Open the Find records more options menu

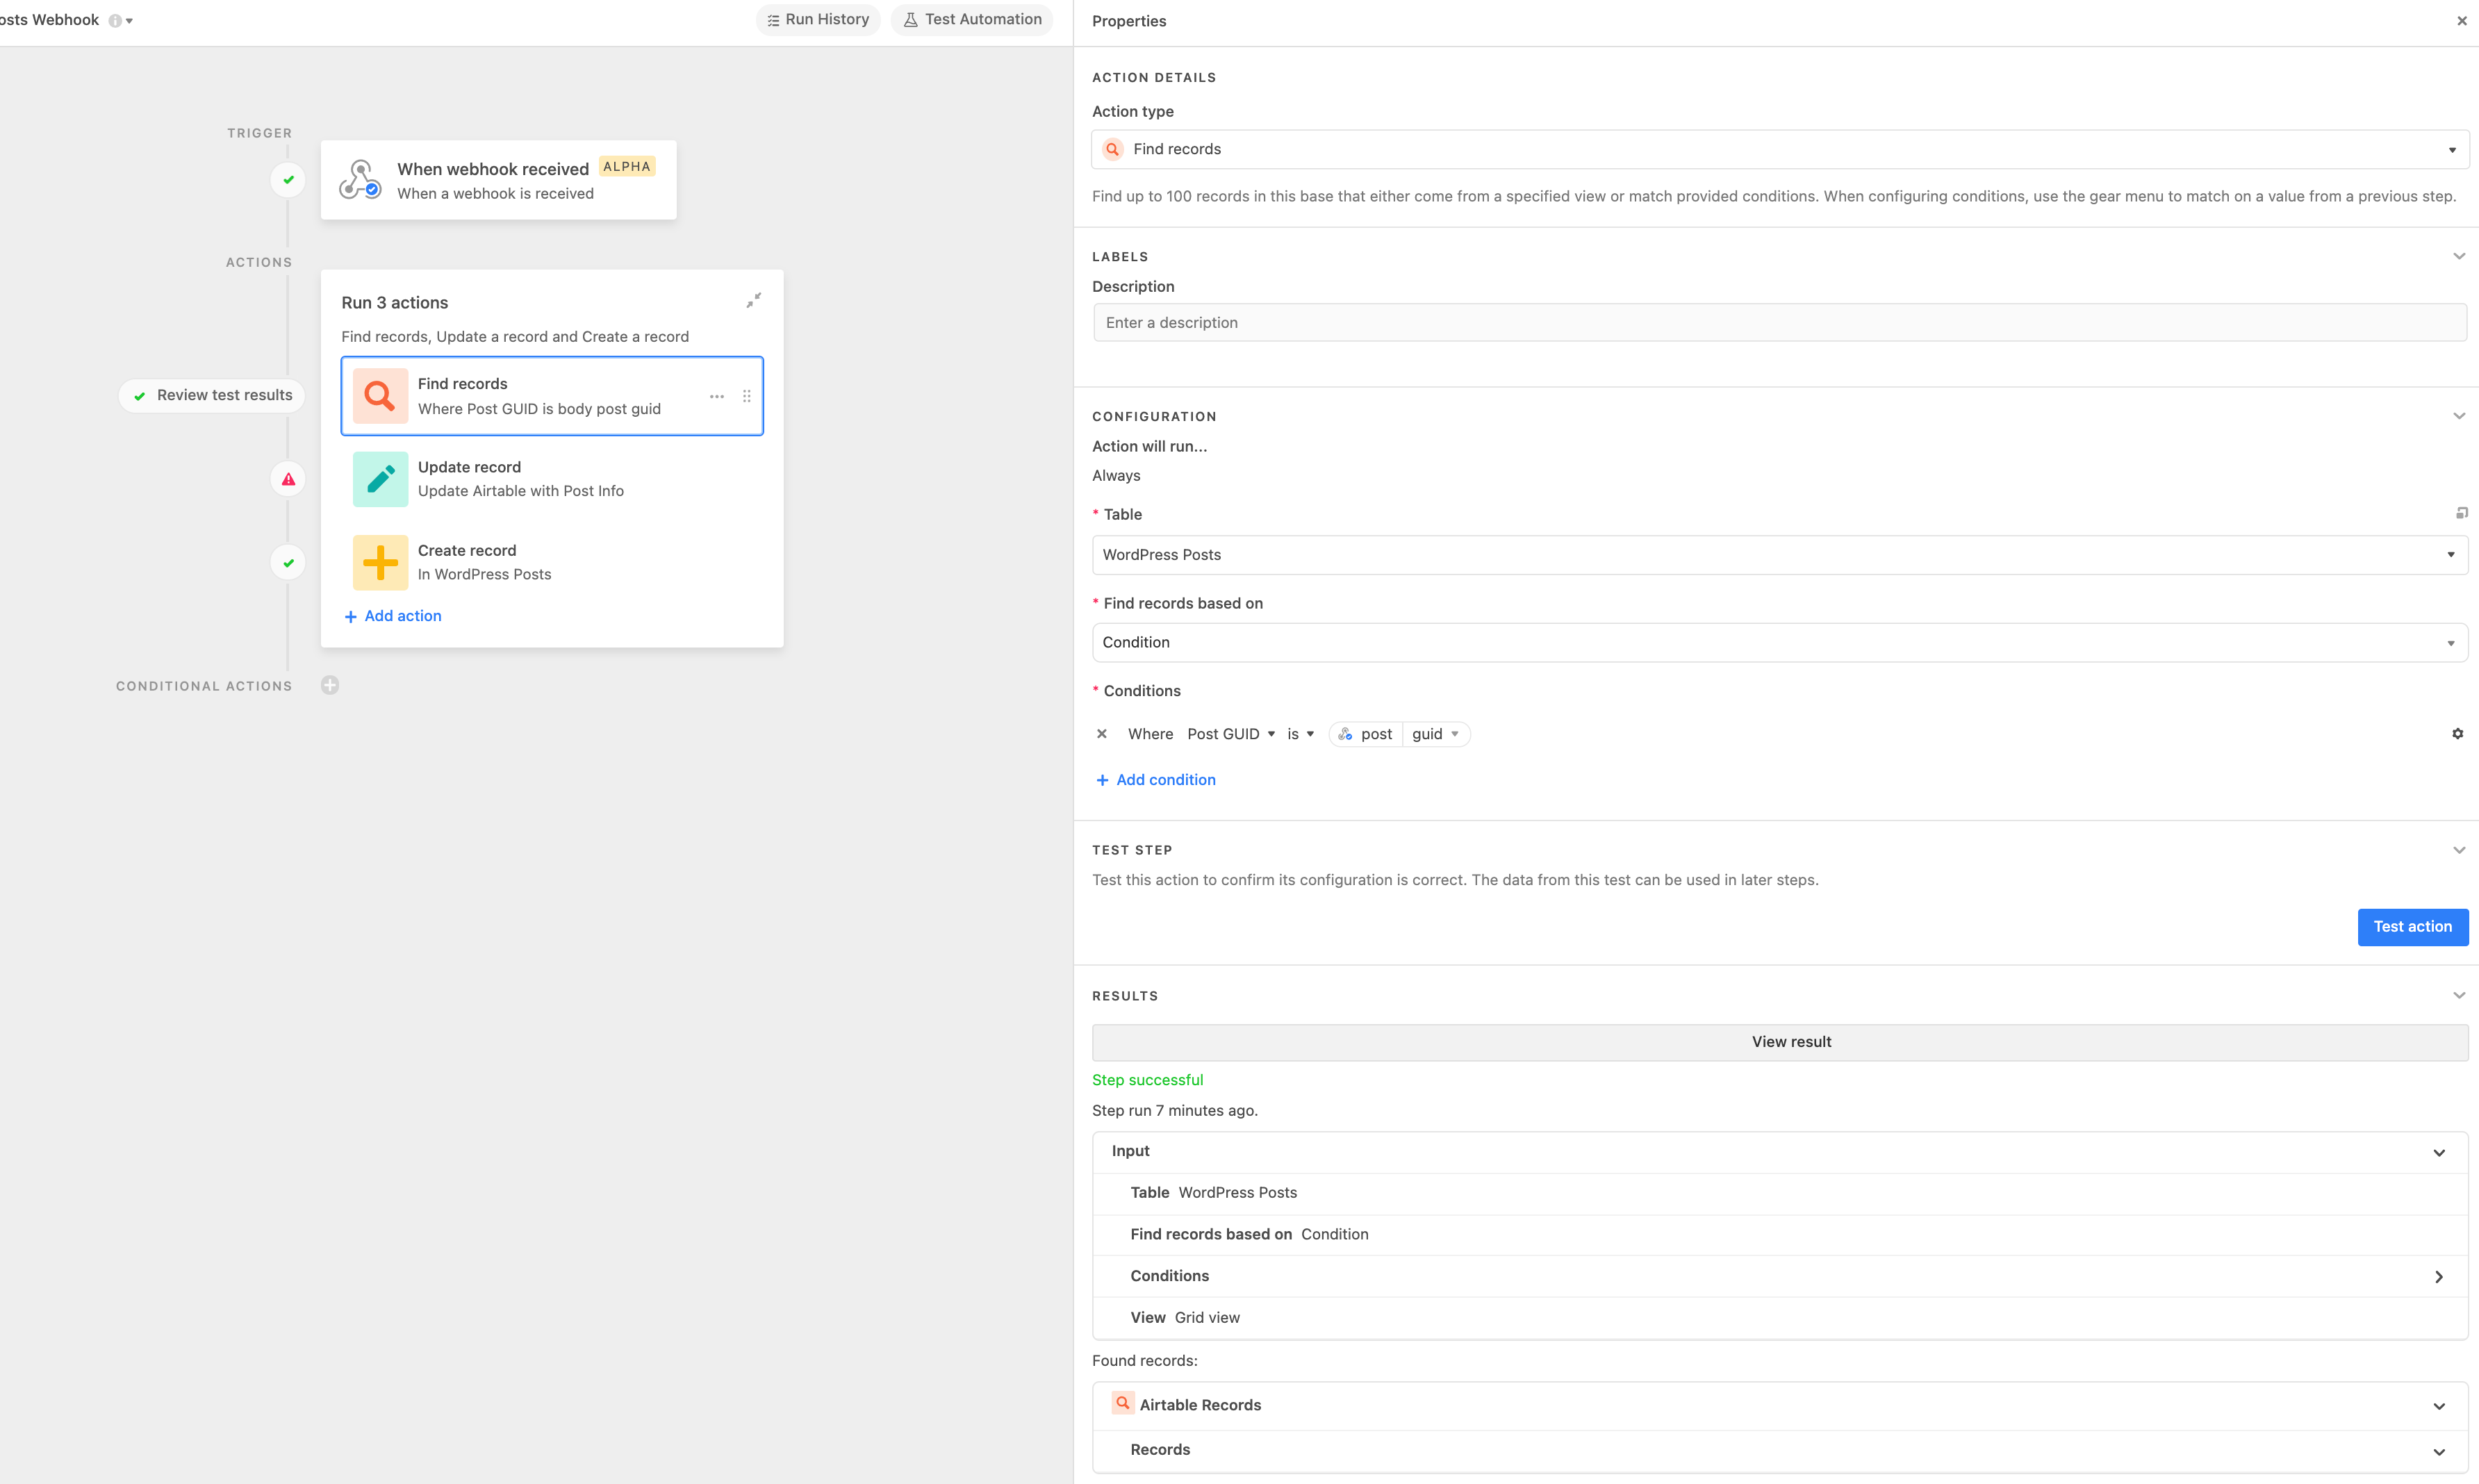717,397
